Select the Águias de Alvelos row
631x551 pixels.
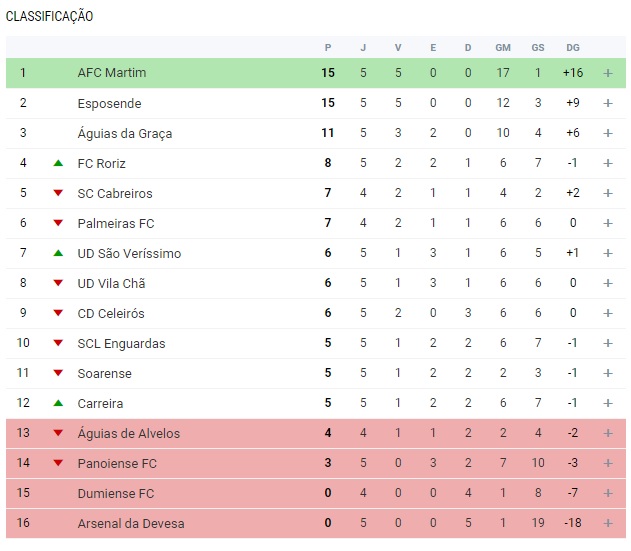click(x=316, y=433)
